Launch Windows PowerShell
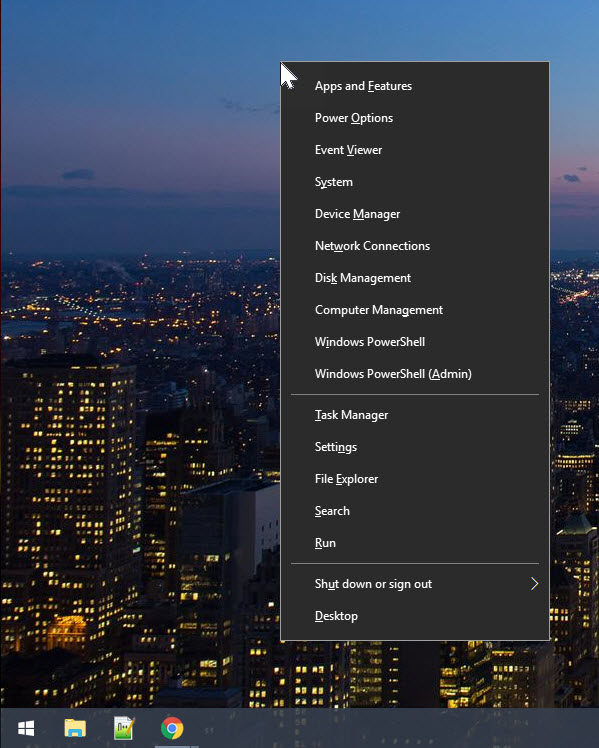The height and width of the screenshot is (748, 599). (415, 342)
